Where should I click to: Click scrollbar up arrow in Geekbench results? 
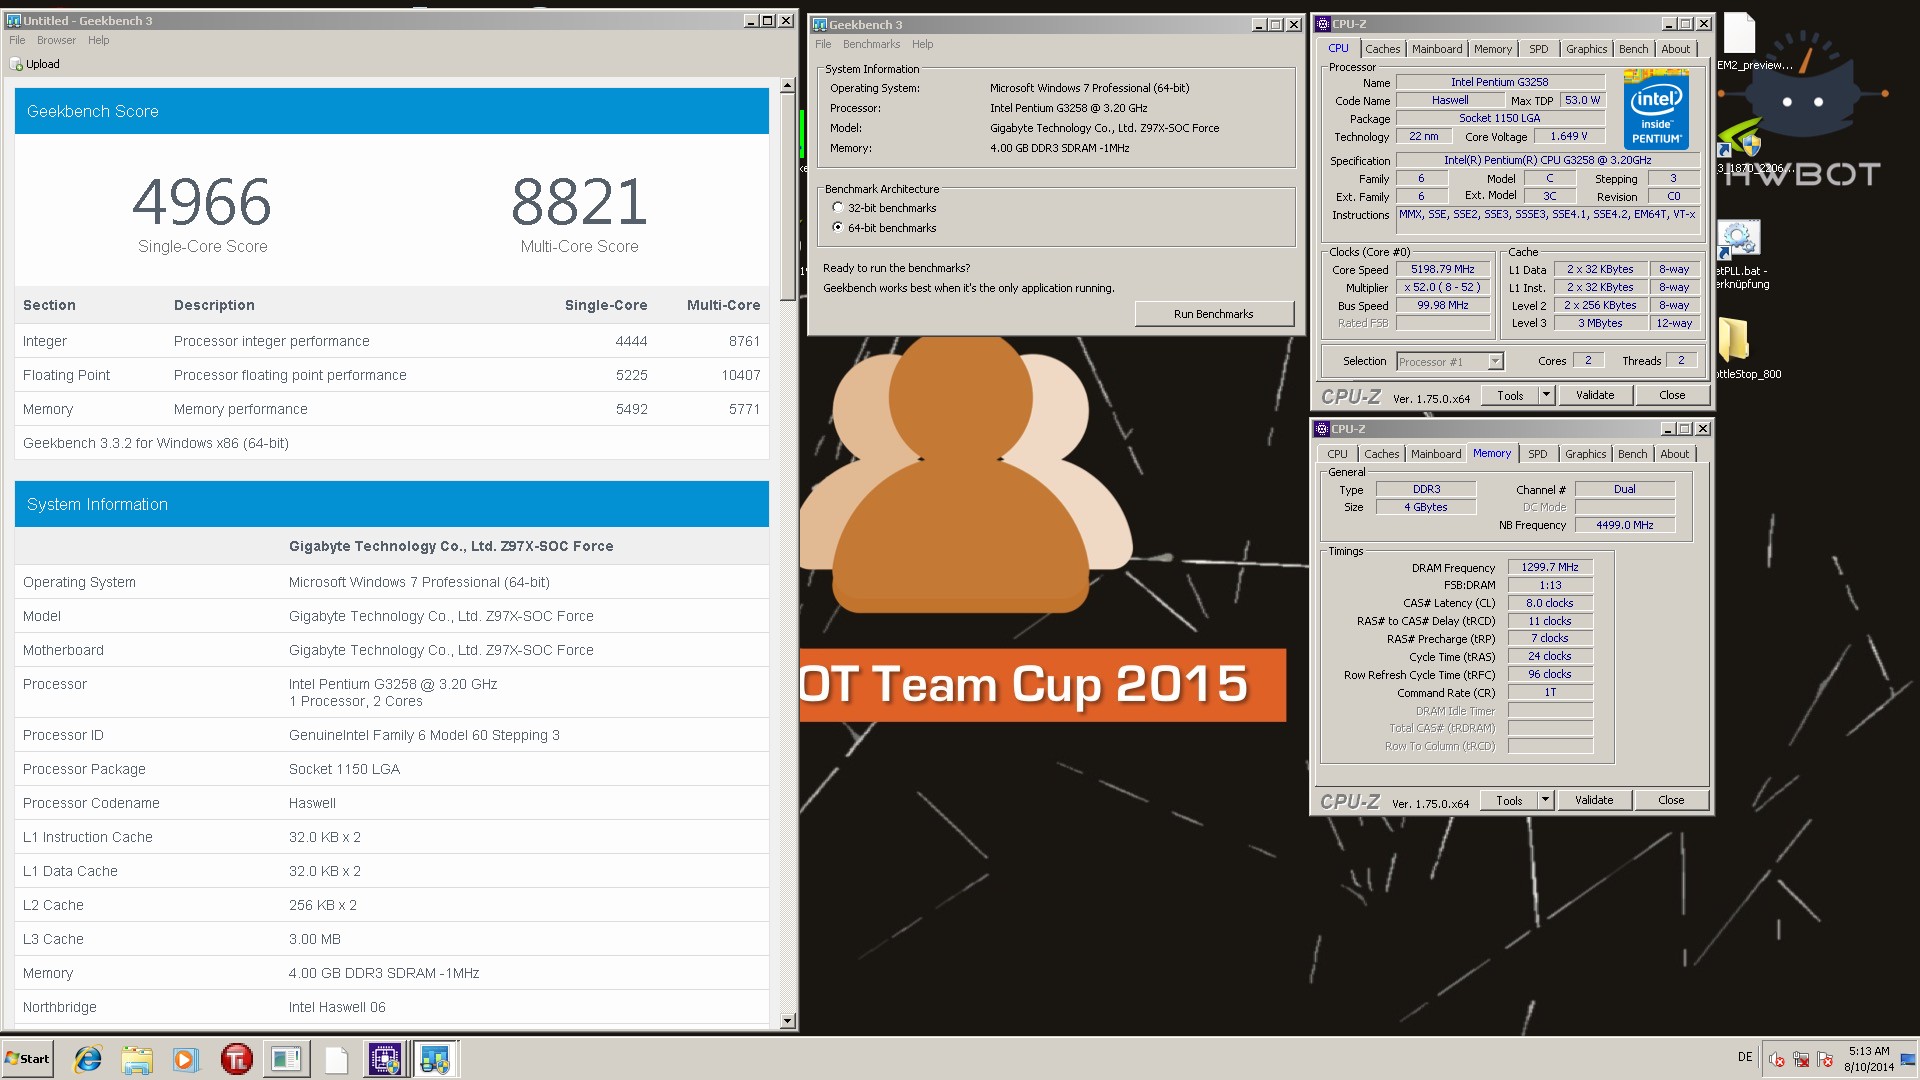click(787, 86)
